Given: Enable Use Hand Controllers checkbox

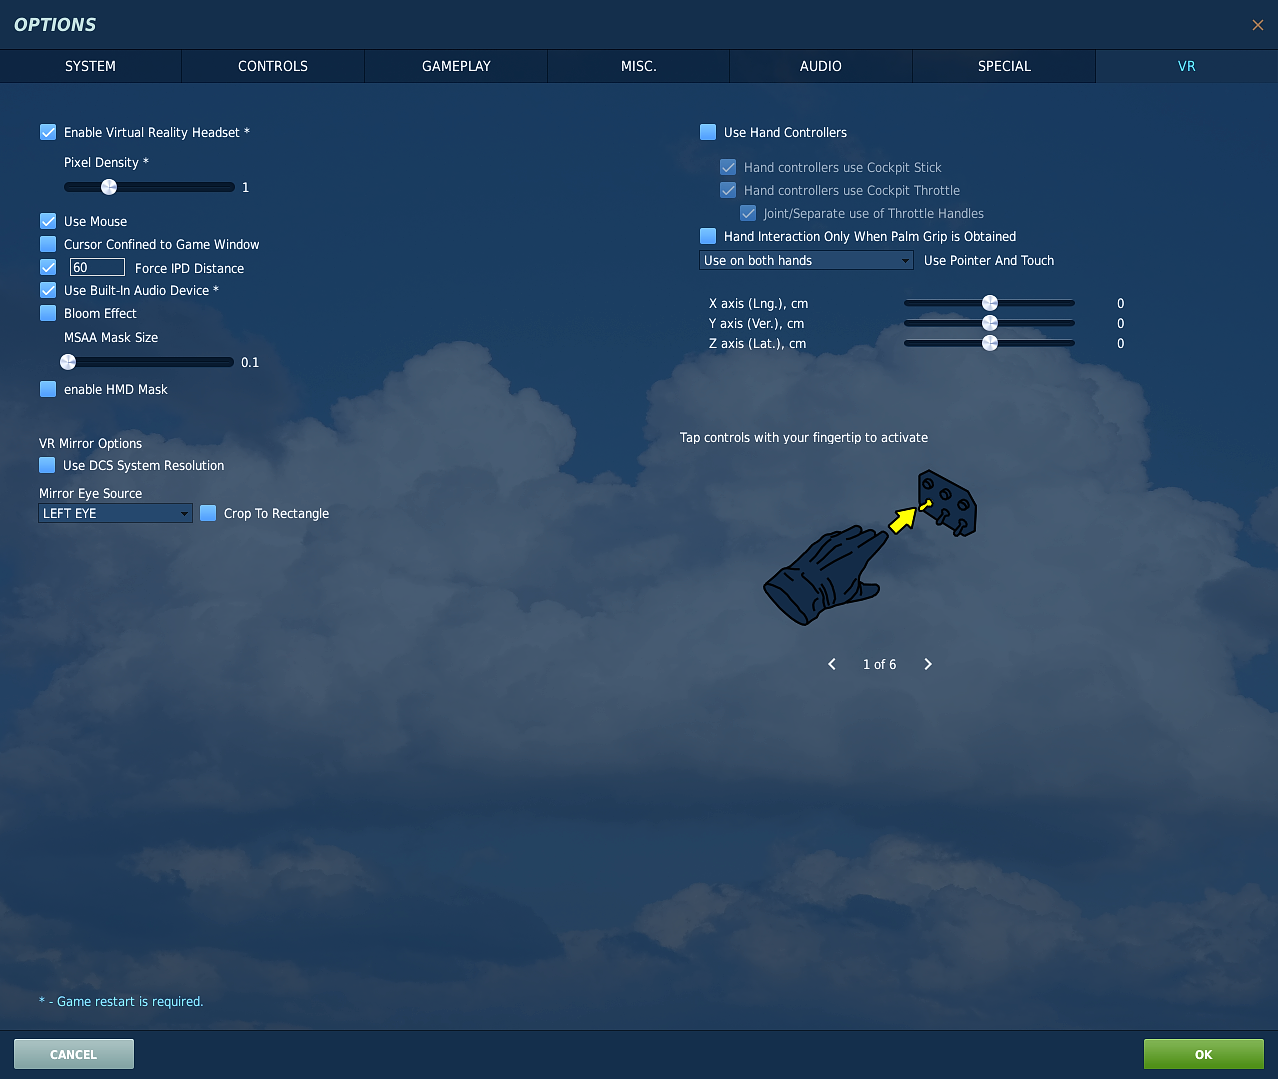Looking at the screenshot, I should (x=708, y=132).
